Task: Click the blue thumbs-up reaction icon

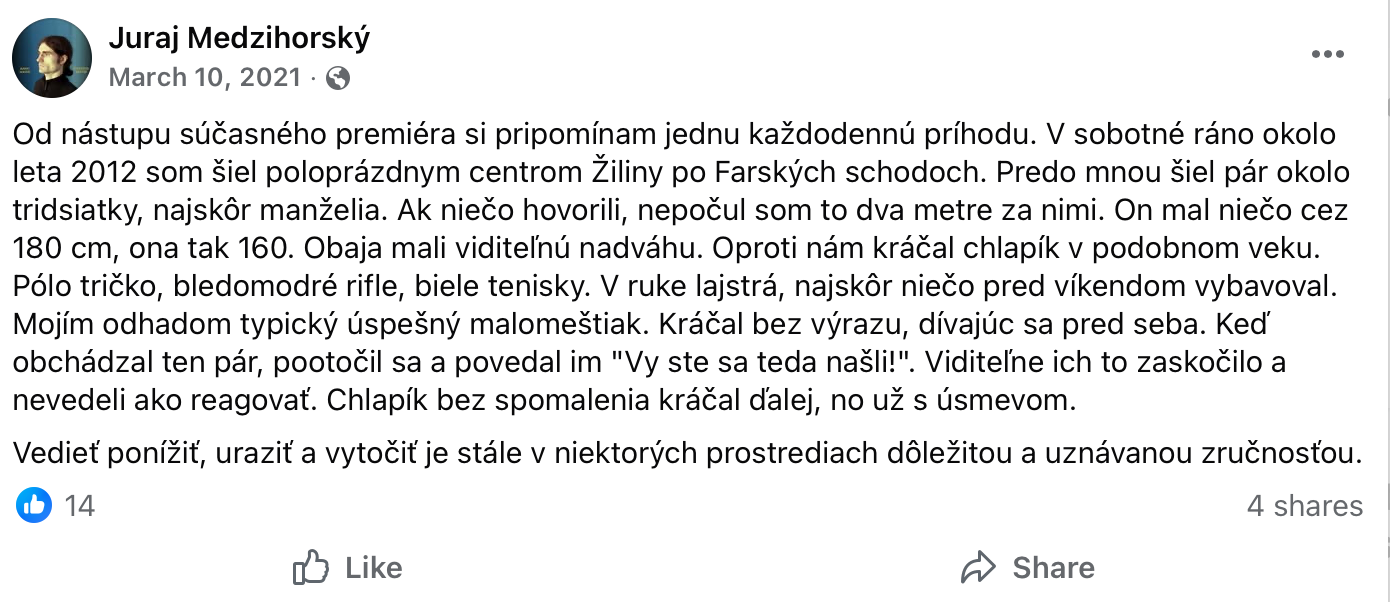Action: tap(33, 506)
